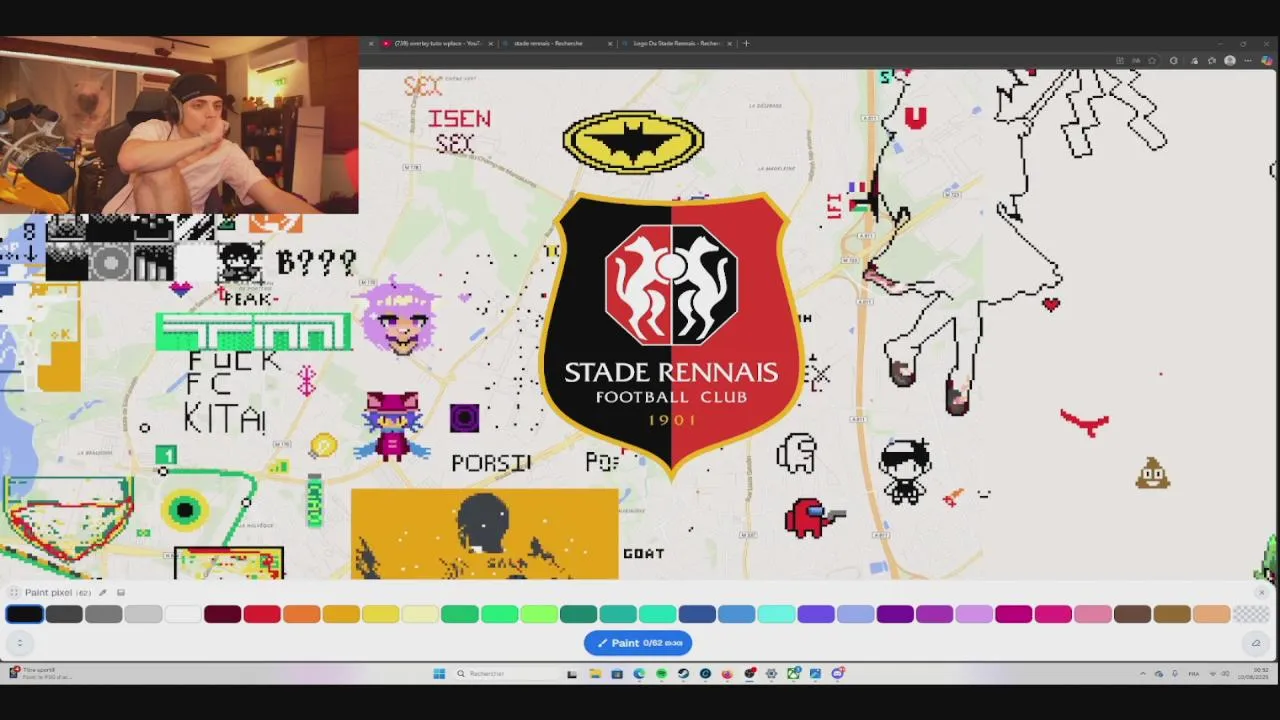Select the transparent checkered swatch
This screenshot has height=720, width=1280.
(1251, 614)
